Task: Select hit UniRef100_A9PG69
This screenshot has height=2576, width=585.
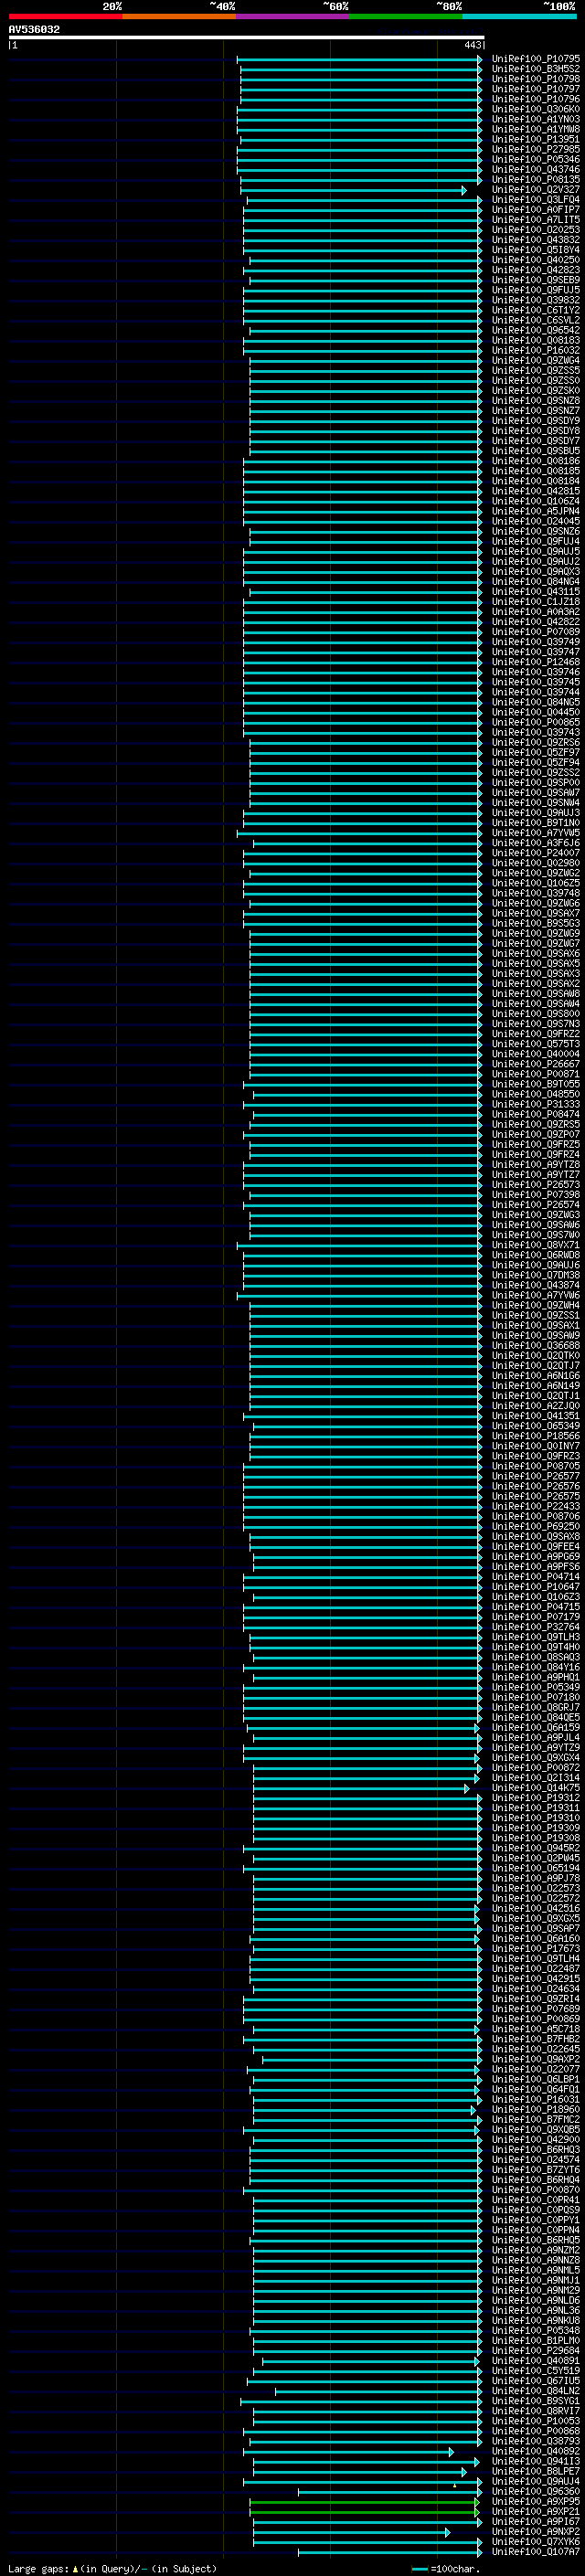Action: (535, 1557)
